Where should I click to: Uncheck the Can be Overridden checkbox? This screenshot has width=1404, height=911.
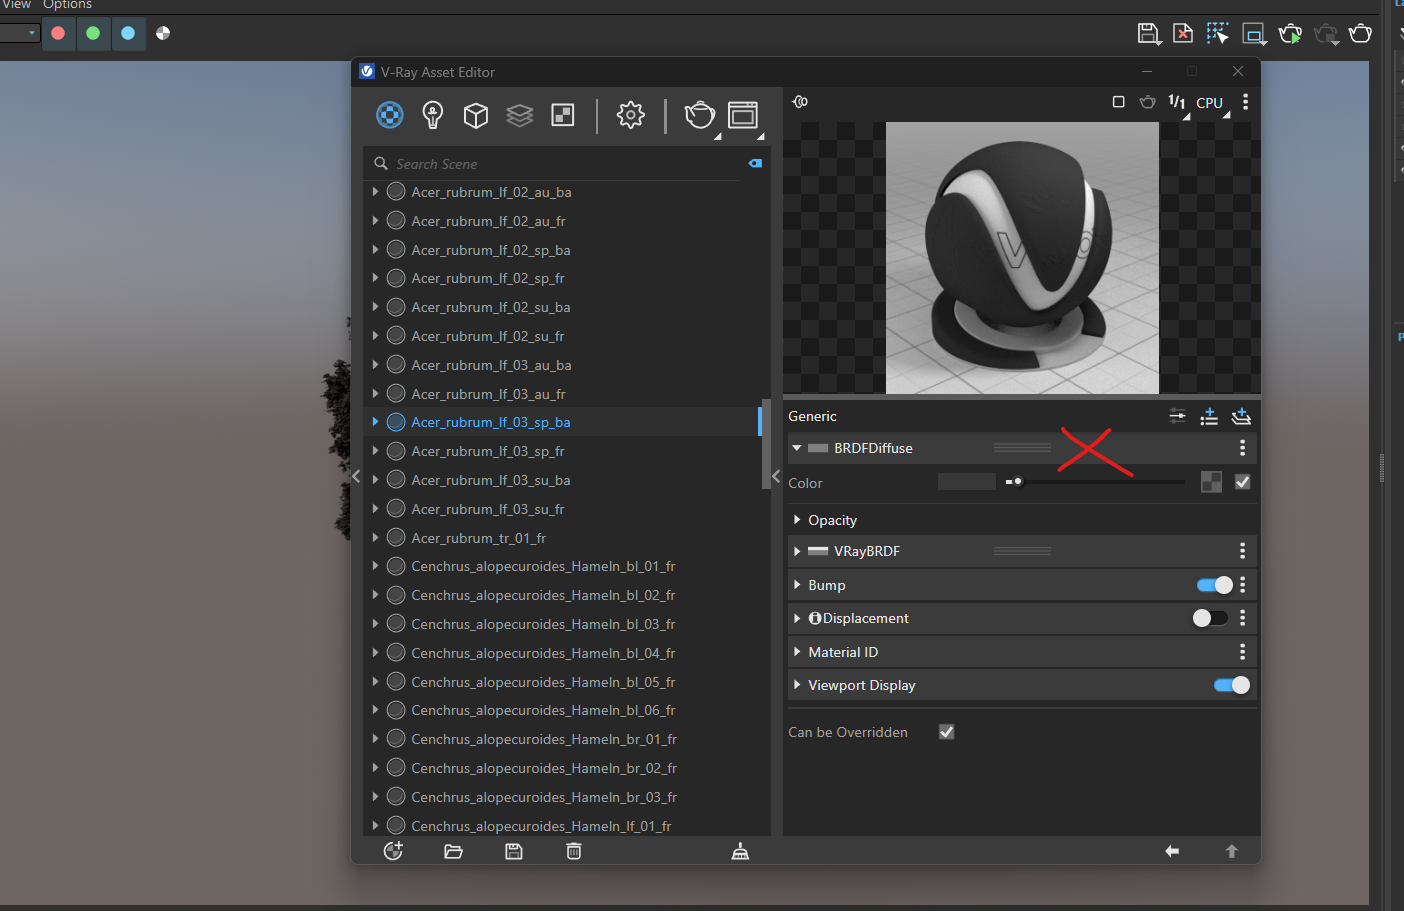[947, 732]
